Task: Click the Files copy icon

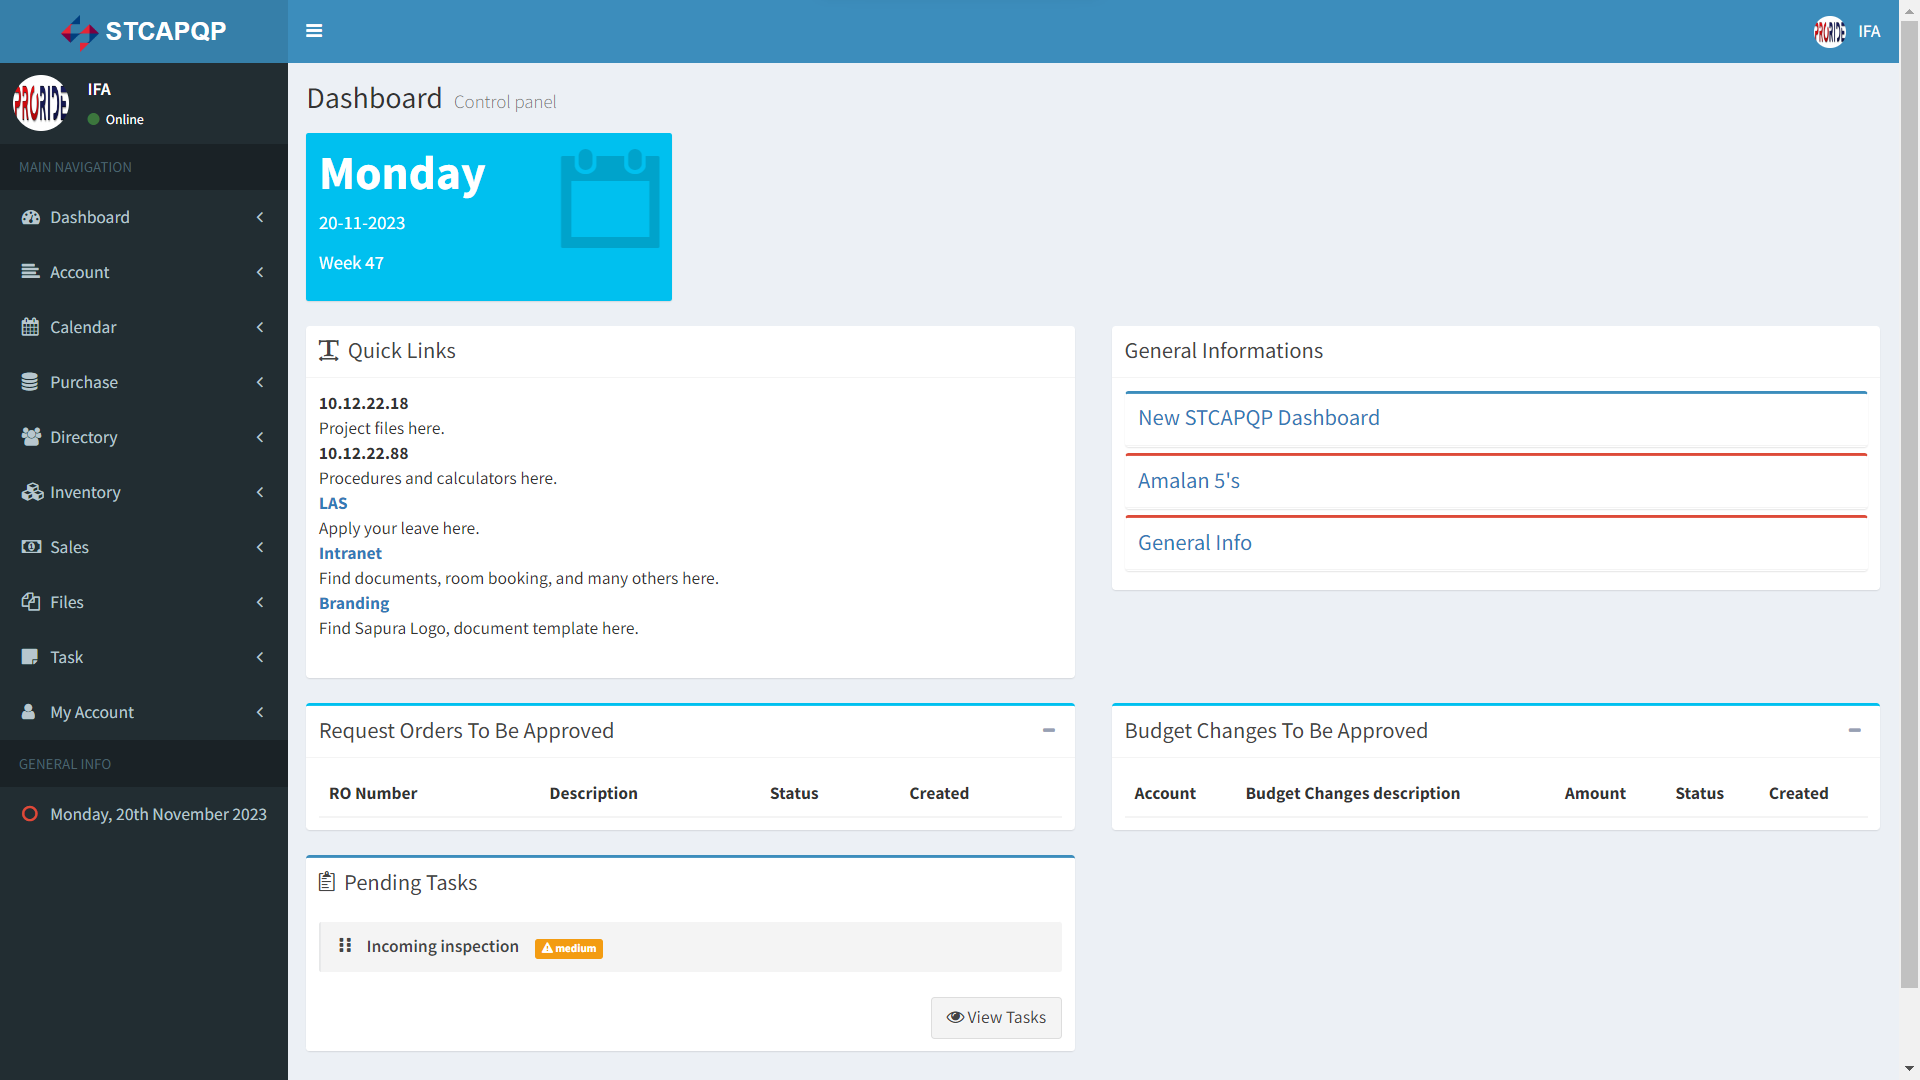Action: tap(31, 602)
